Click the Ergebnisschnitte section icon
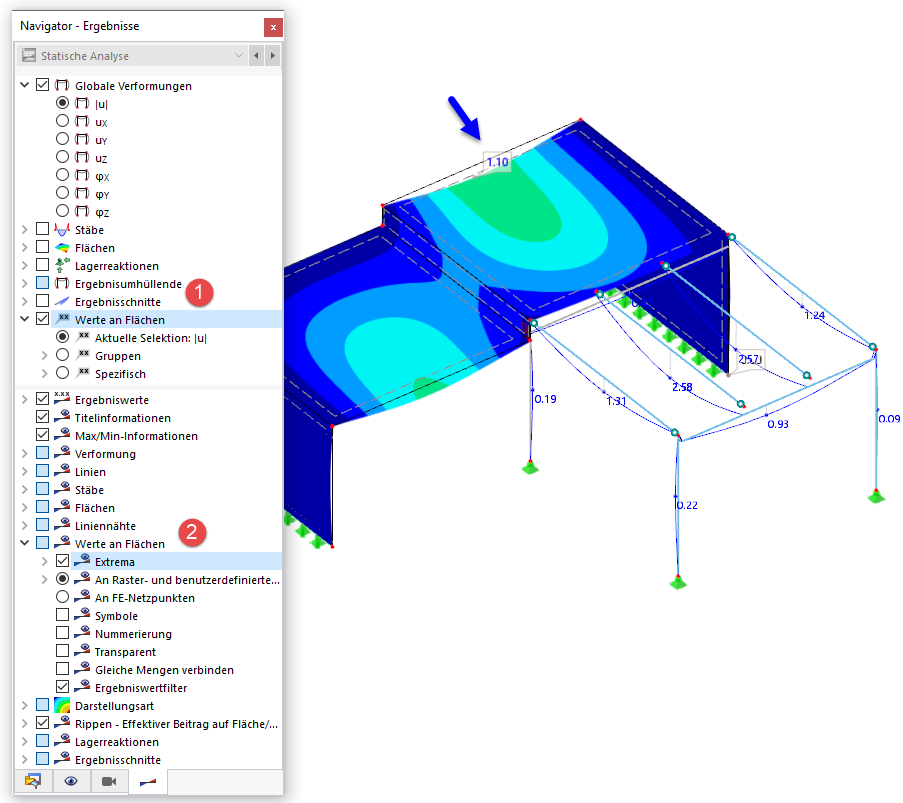Screen dimensions: 903x803 [x=62, y=301]
